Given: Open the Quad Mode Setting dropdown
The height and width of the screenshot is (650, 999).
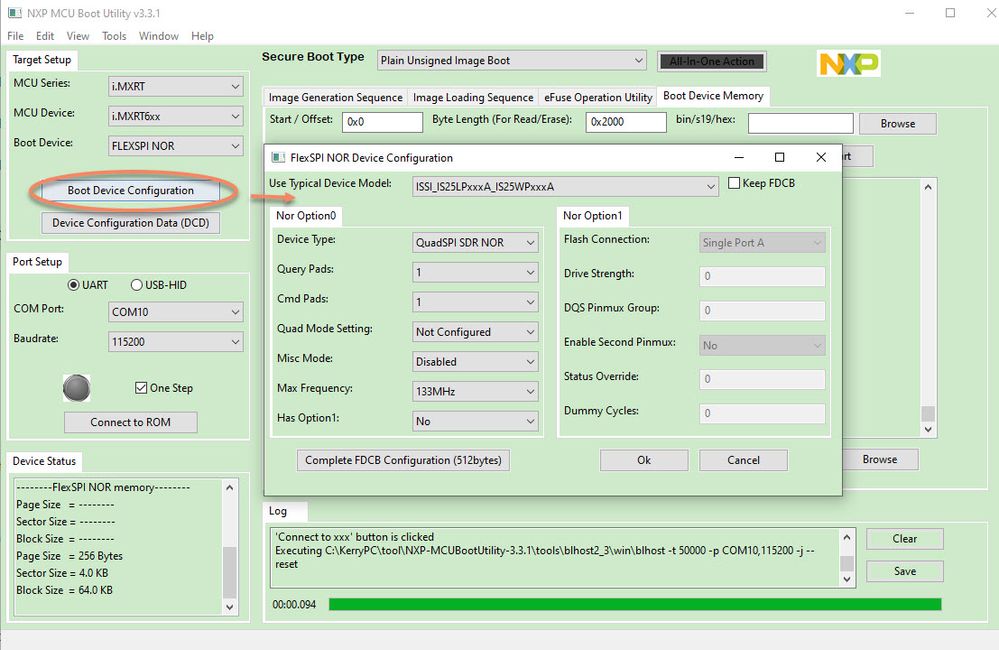Looking at the screenshot, I should [x=475, y=332].
